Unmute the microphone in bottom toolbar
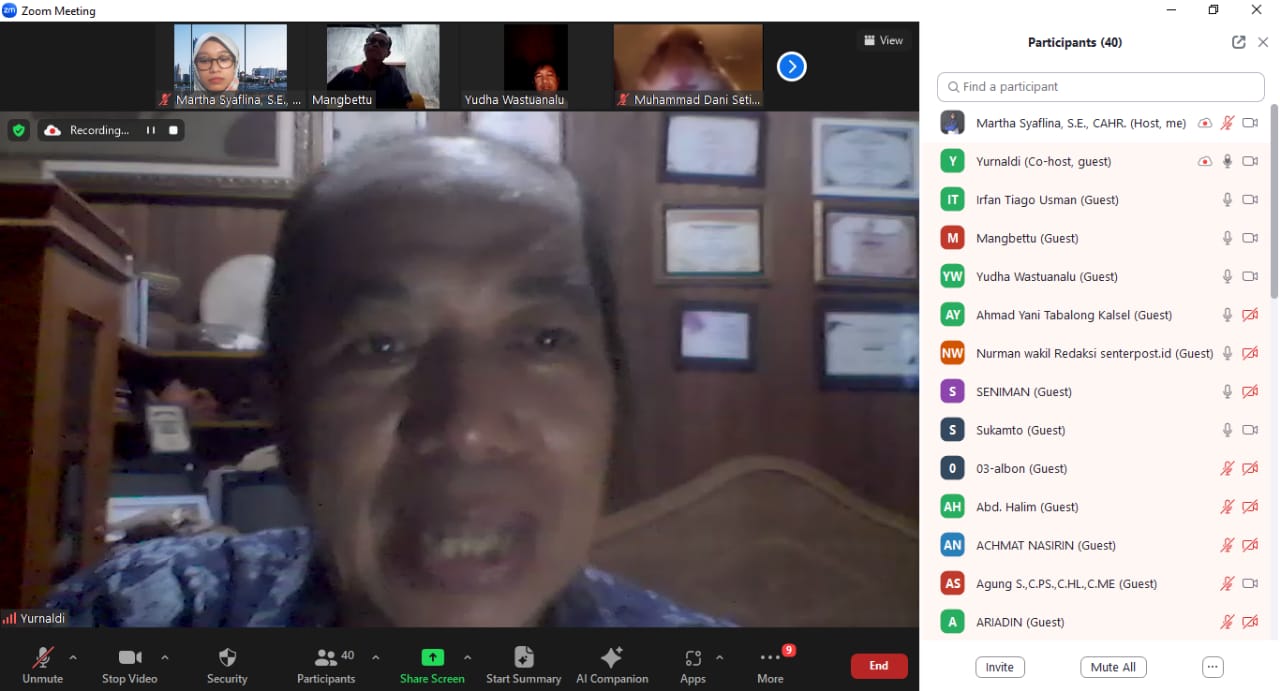 (x=42, y=665)
